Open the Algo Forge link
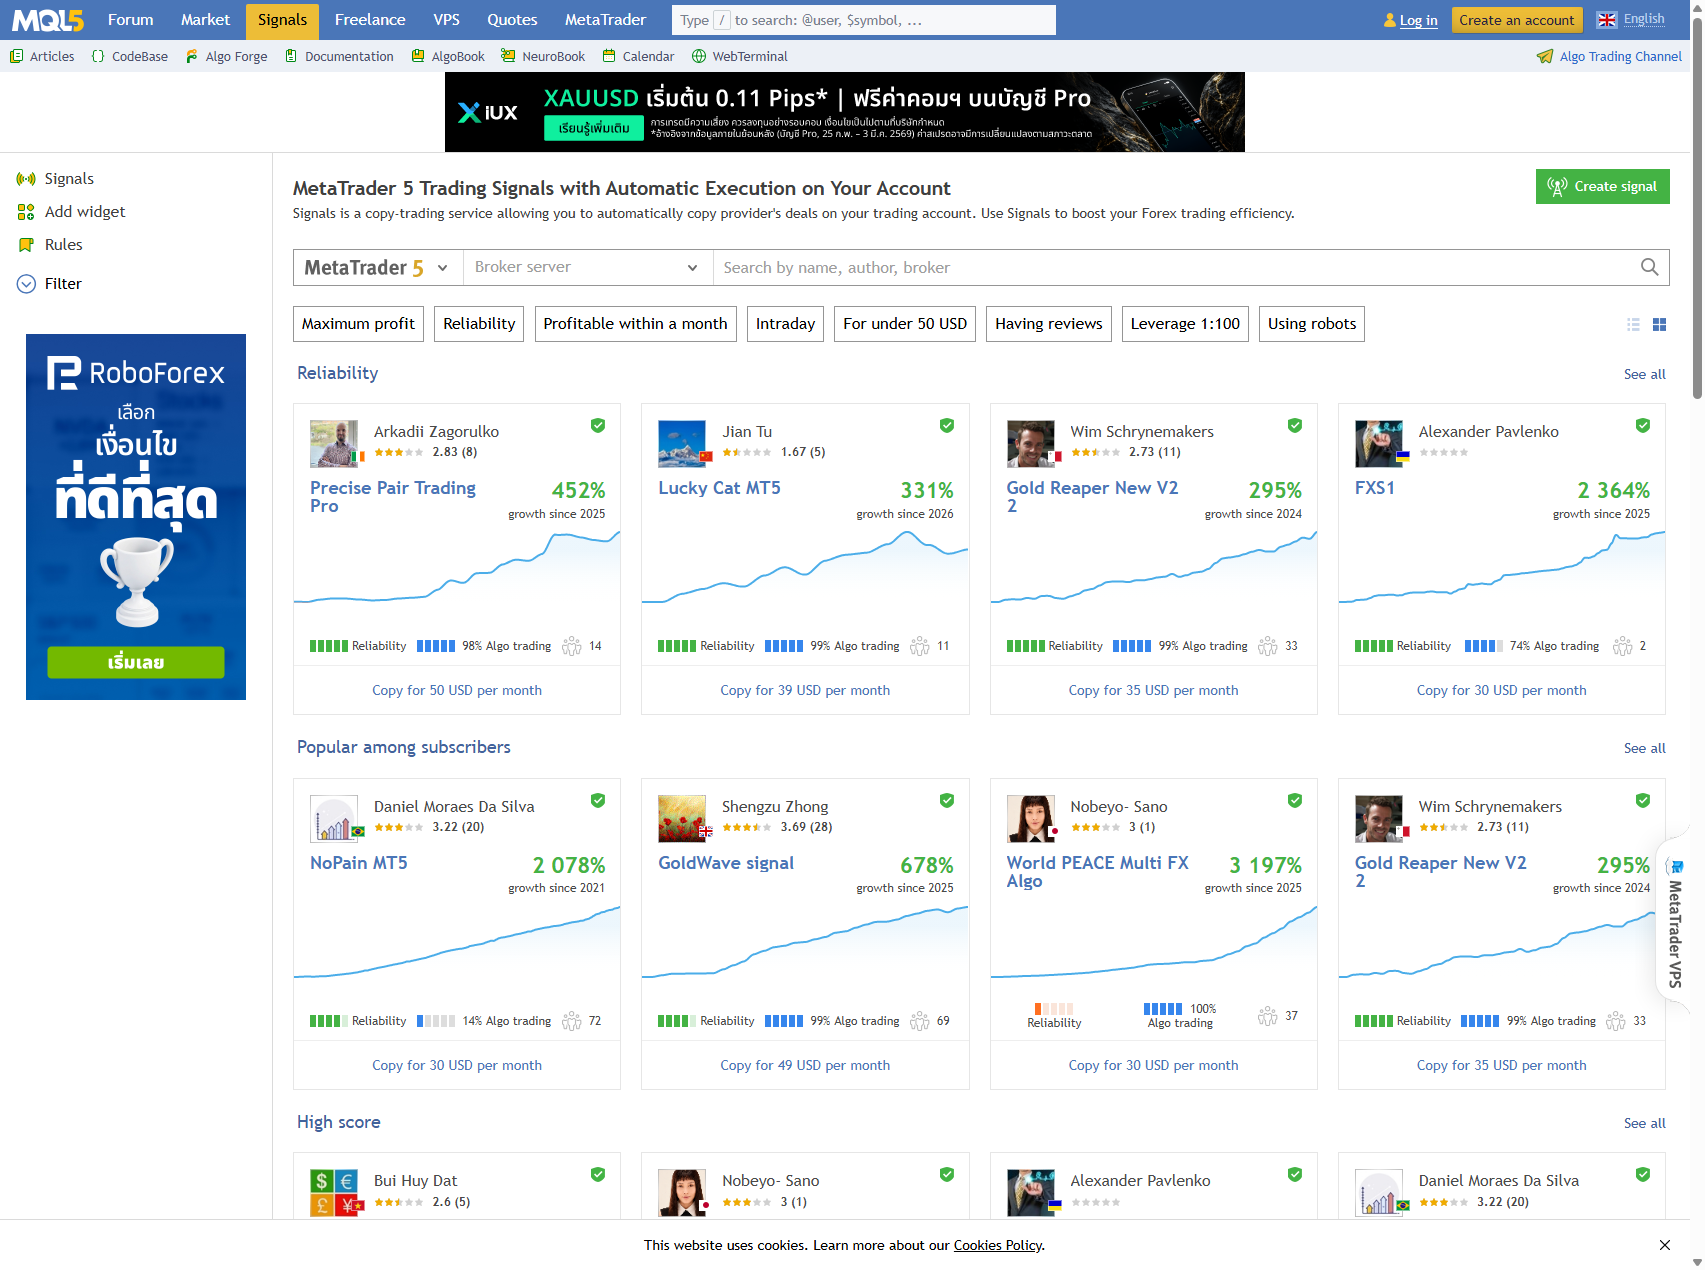 pyautogui.click(x=226, y=56)
